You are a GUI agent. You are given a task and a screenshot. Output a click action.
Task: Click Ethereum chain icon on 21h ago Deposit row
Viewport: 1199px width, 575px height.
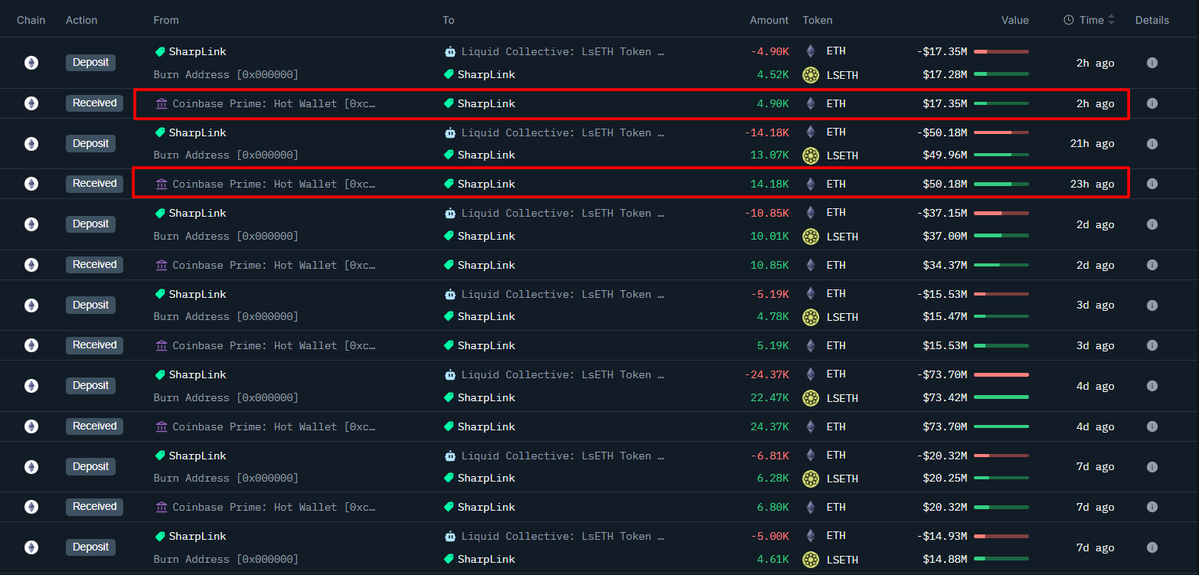pos(31,144)
